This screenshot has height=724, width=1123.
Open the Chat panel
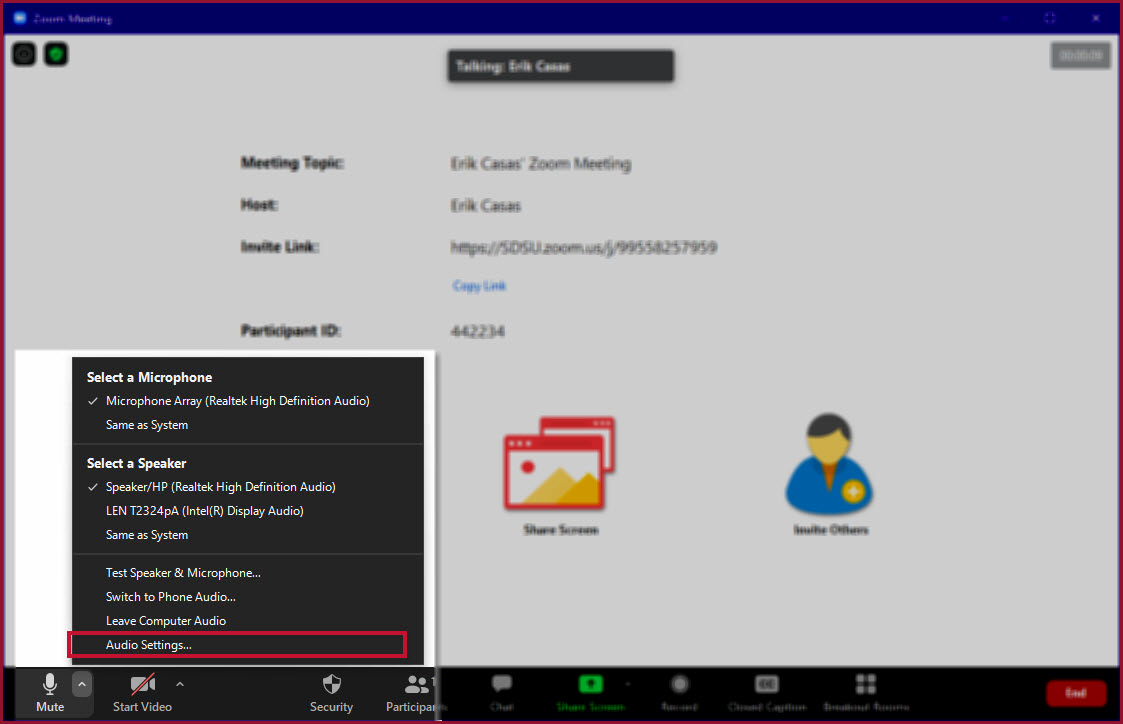coord(501,692)
